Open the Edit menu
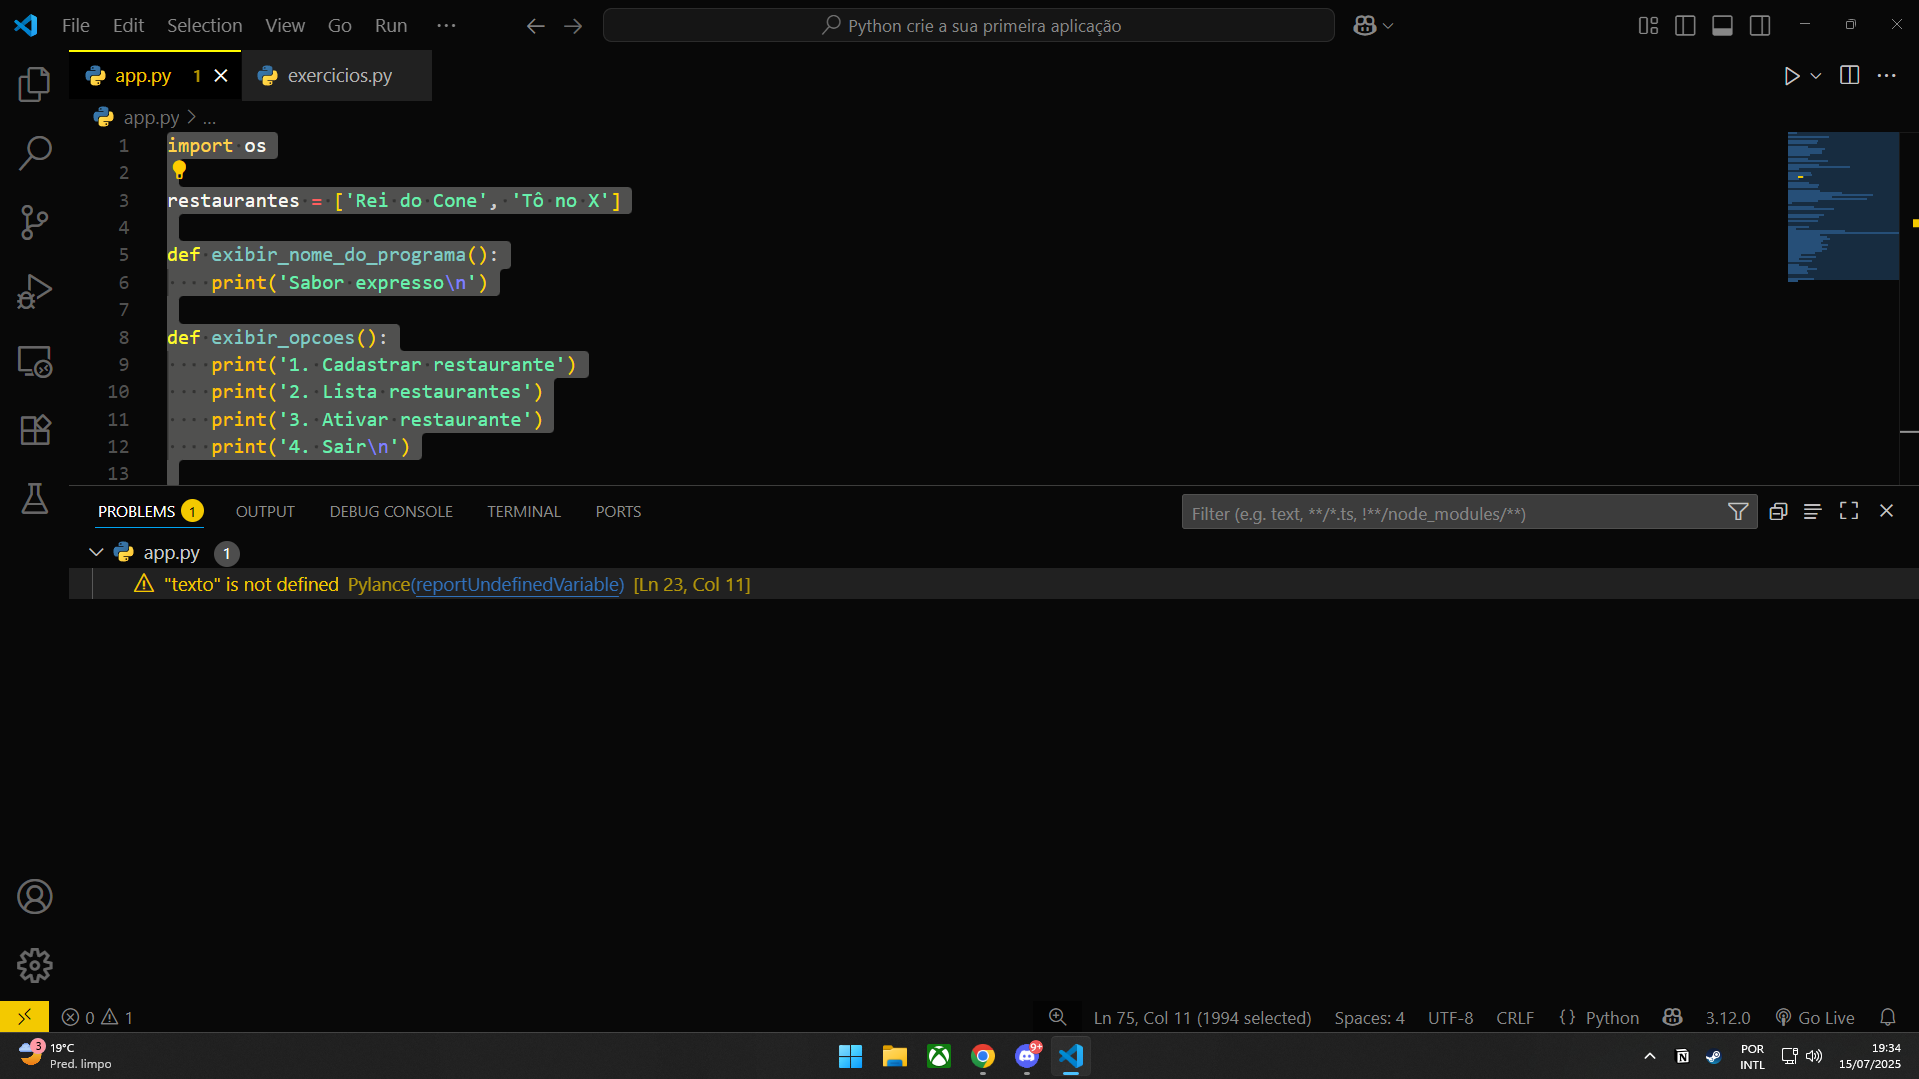 [128, 25]
